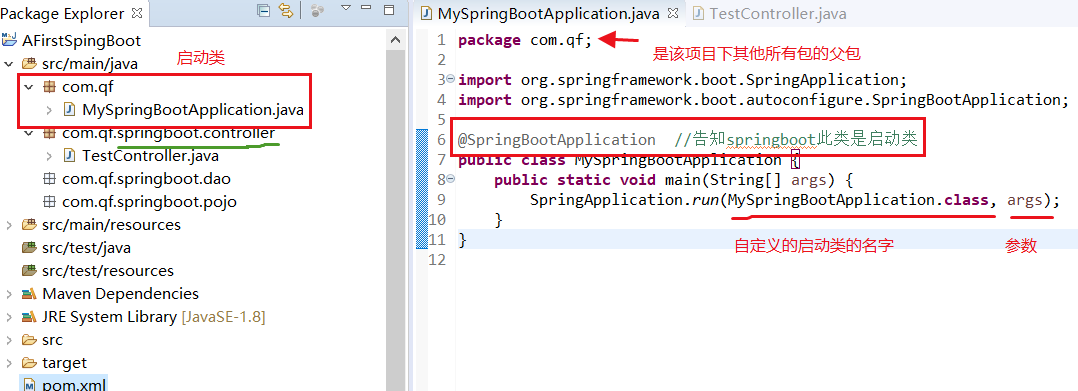Select the AFirstSpingBoot project name
The height and width of the screenshot is (391, 1078).
[x=81, y=41]
